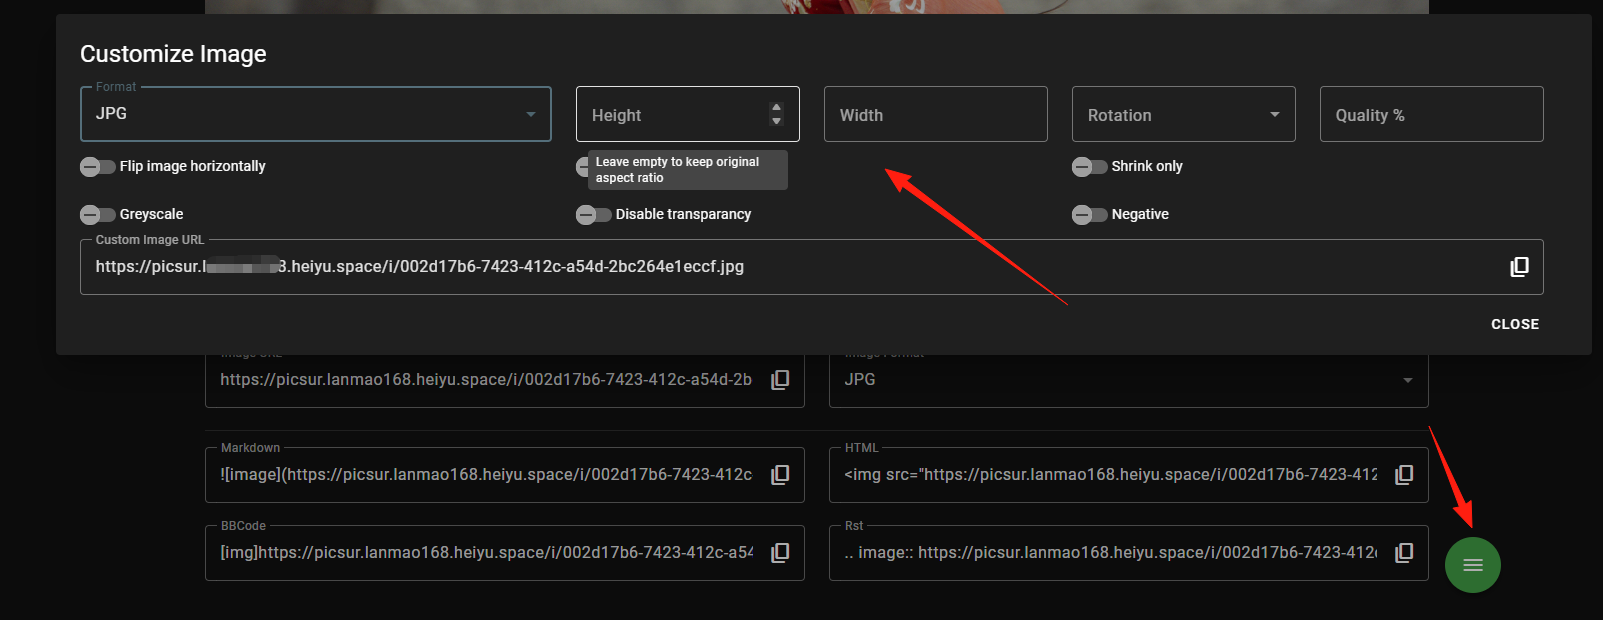
Task: Close the Customize Image dialog
Action: tap(1515, 324)
